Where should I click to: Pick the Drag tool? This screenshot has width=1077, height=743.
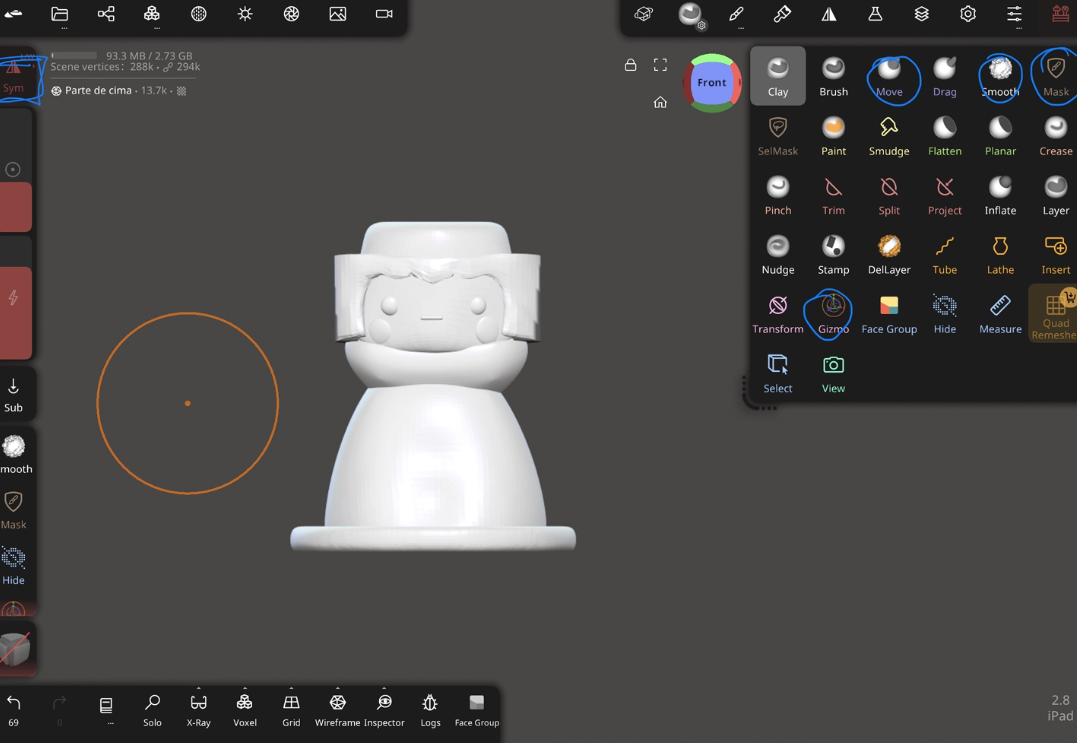(944, 76)
